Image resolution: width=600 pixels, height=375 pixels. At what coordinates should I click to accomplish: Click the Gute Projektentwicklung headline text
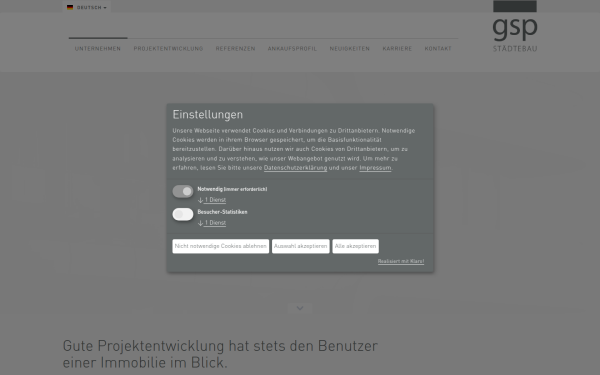(x=220, y=354)
